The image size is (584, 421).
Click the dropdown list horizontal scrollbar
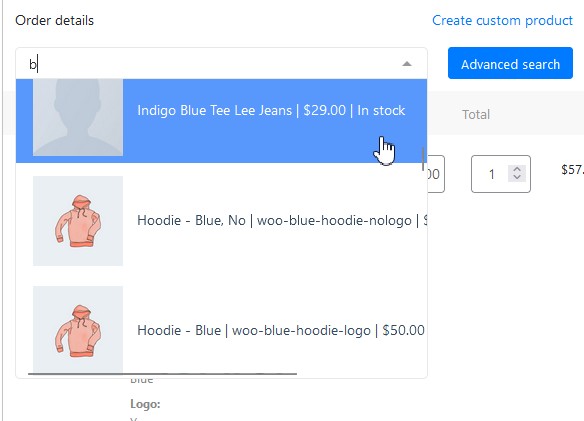pos(162,373)
